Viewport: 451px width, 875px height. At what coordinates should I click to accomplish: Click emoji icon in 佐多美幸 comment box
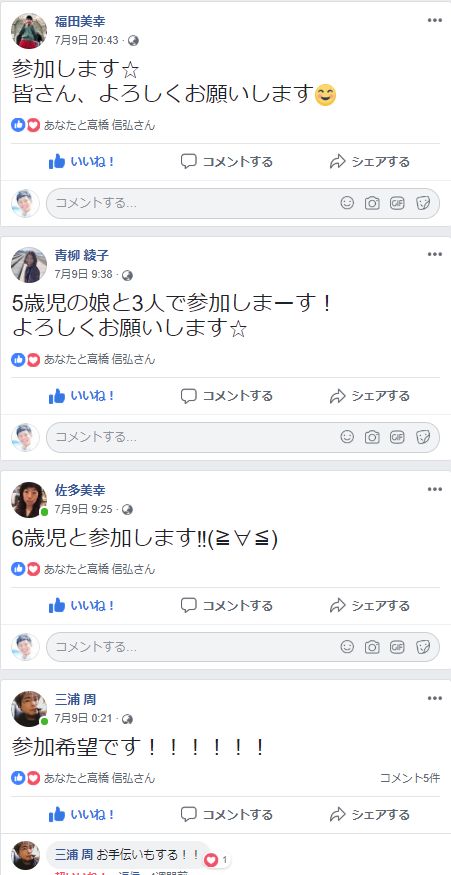[x=347, y=647]
